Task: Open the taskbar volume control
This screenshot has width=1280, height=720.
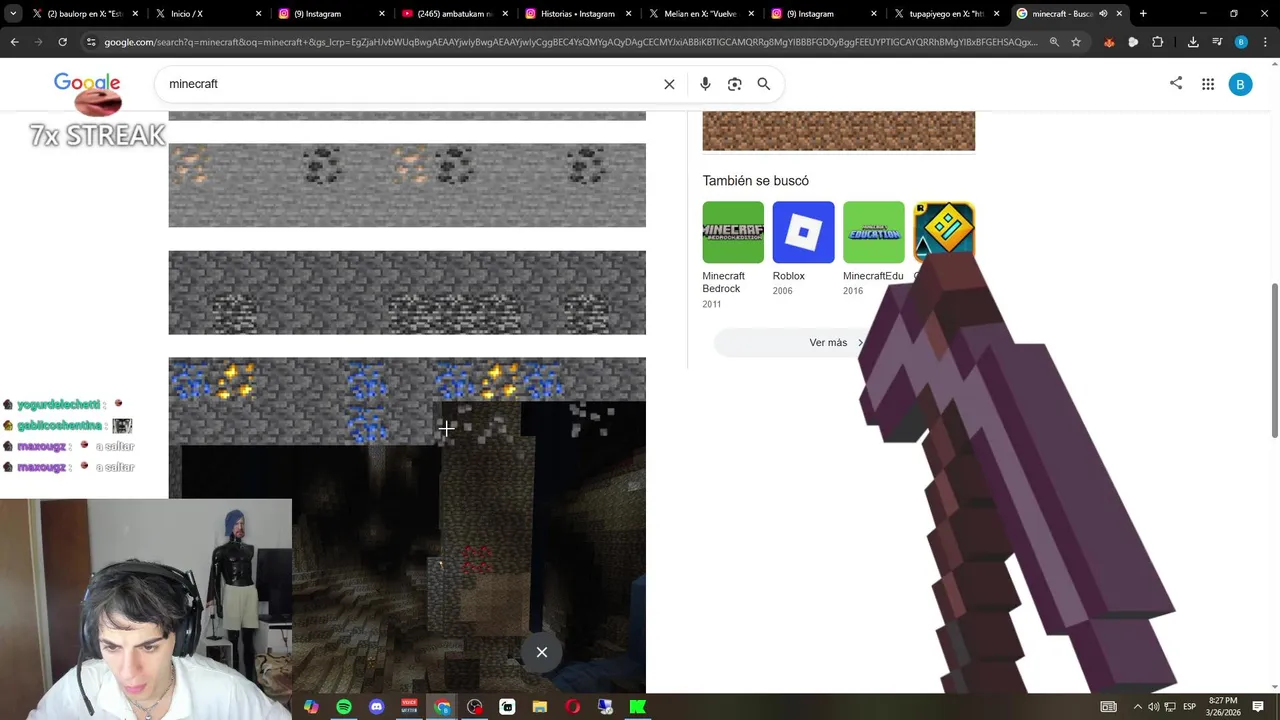Action: point(1153,707)
